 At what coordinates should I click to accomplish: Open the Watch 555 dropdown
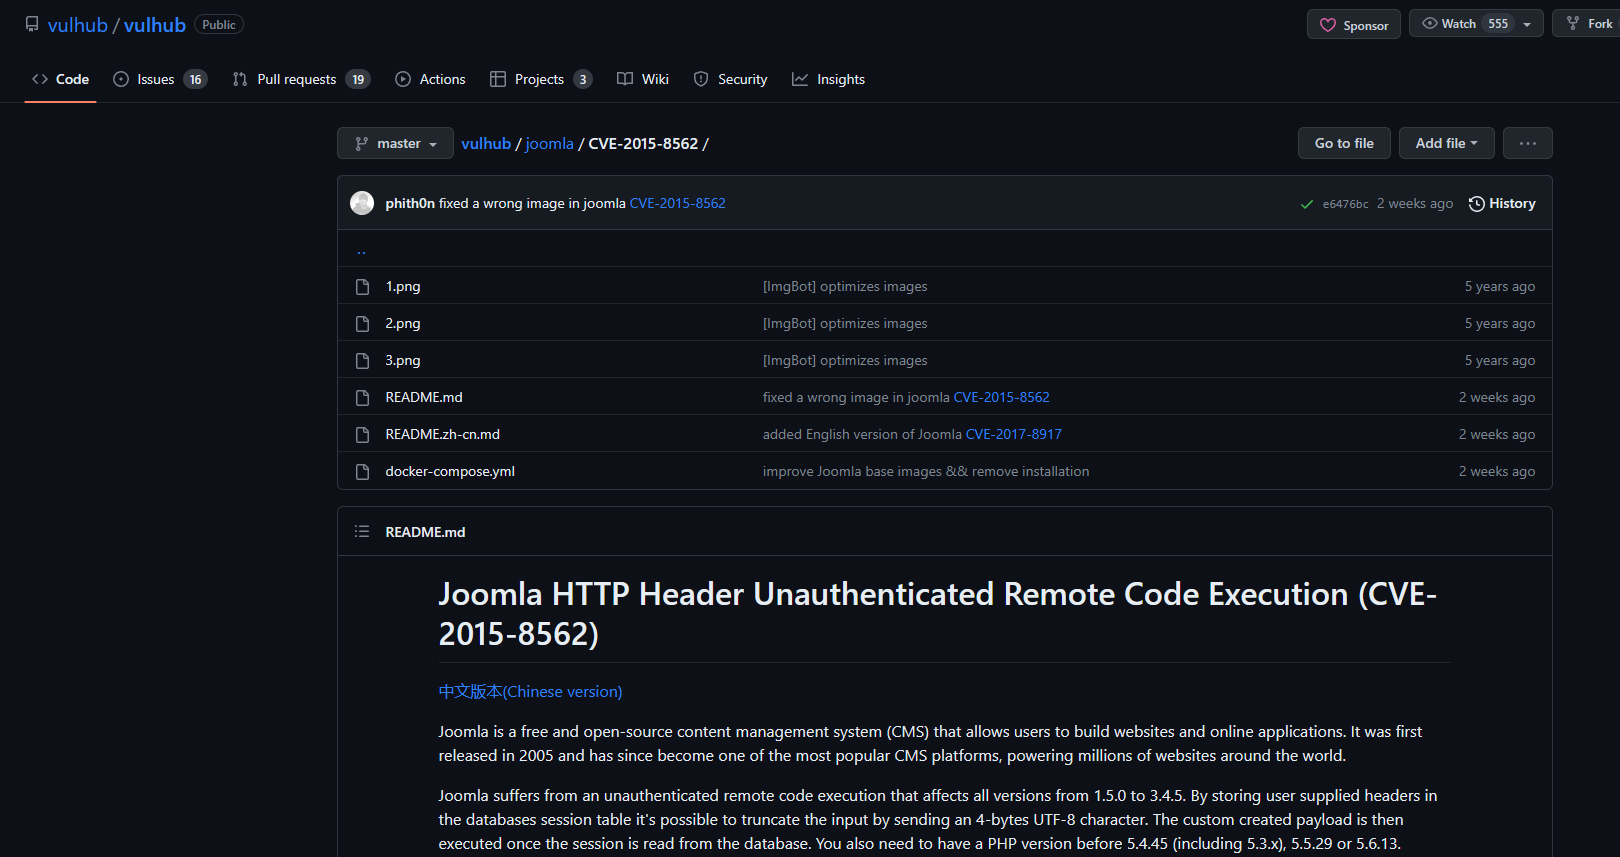point(1476,24)
